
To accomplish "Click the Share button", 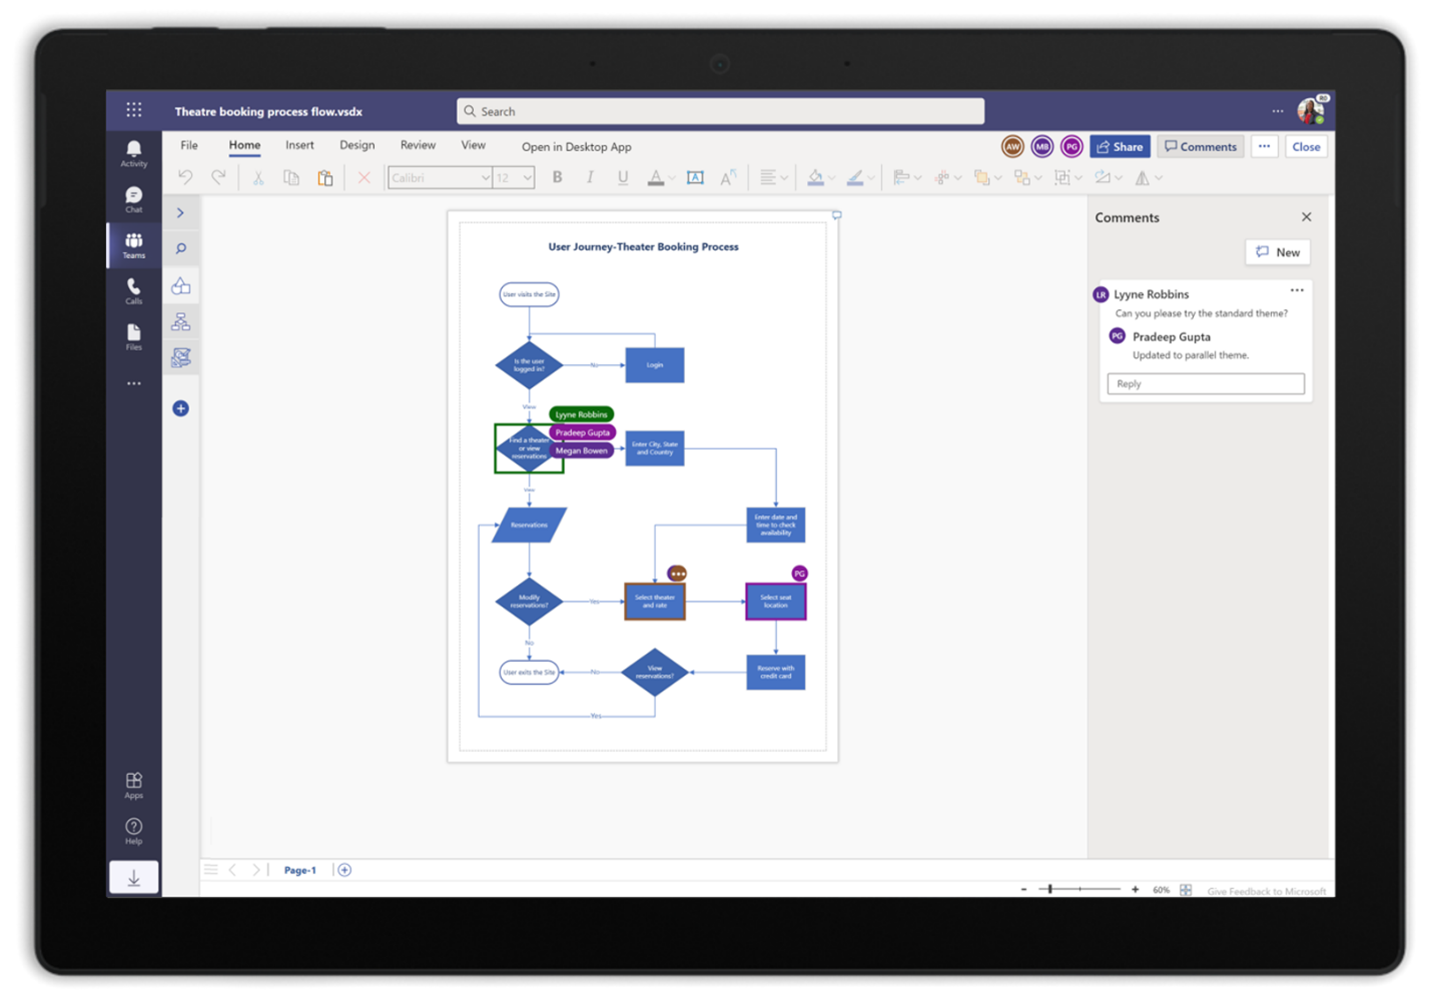I will [x=1119, y=146].
